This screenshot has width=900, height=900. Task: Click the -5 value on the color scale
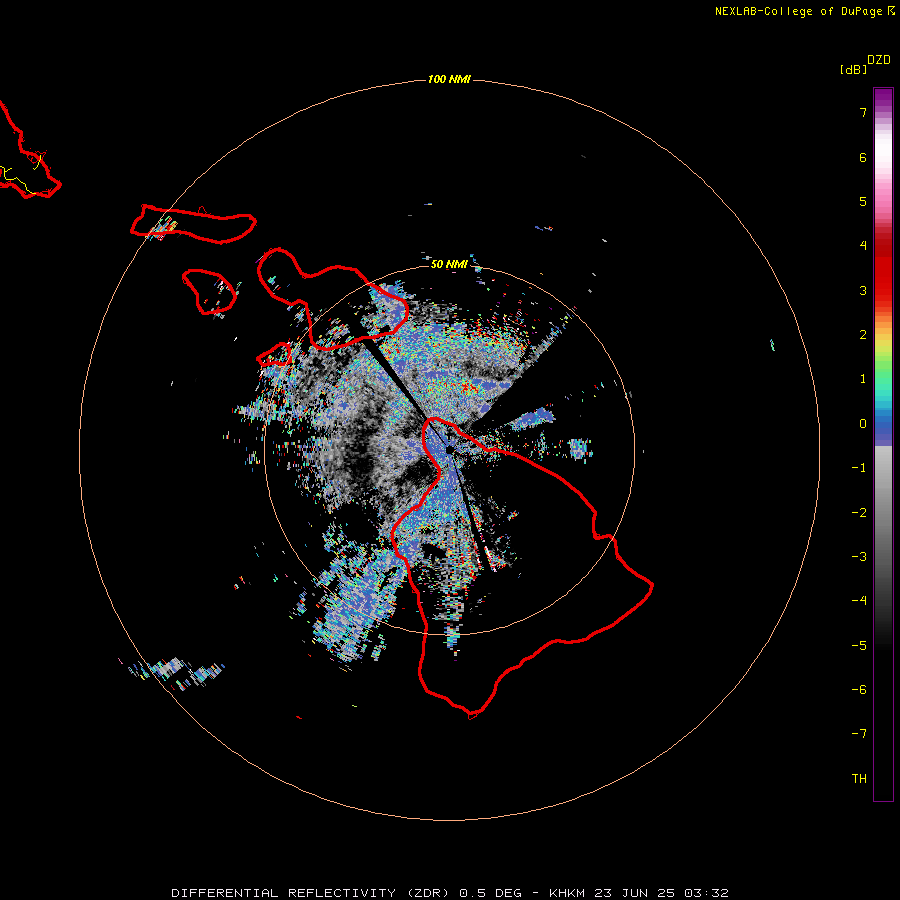tap(859, 646)
